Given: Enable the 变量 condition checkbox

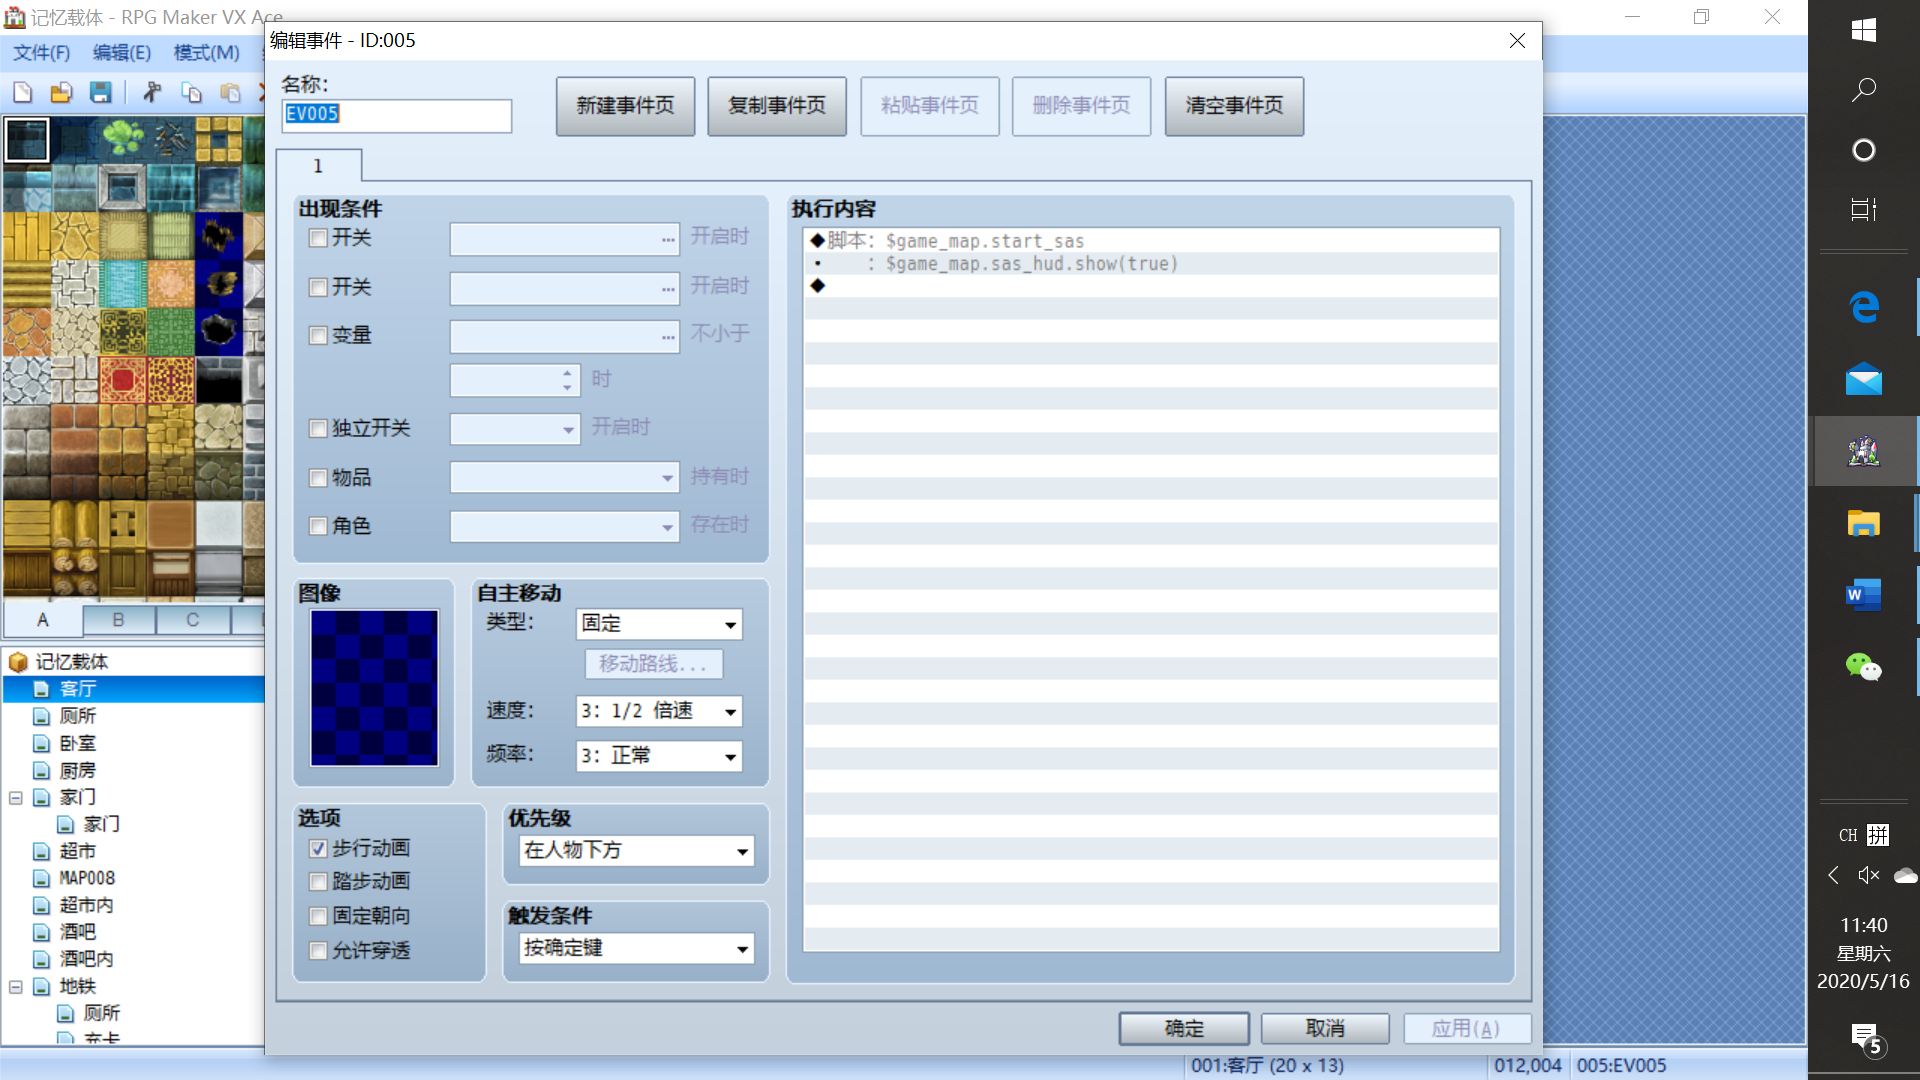Looking at the screenshot, I should click(x=318, y=336).
